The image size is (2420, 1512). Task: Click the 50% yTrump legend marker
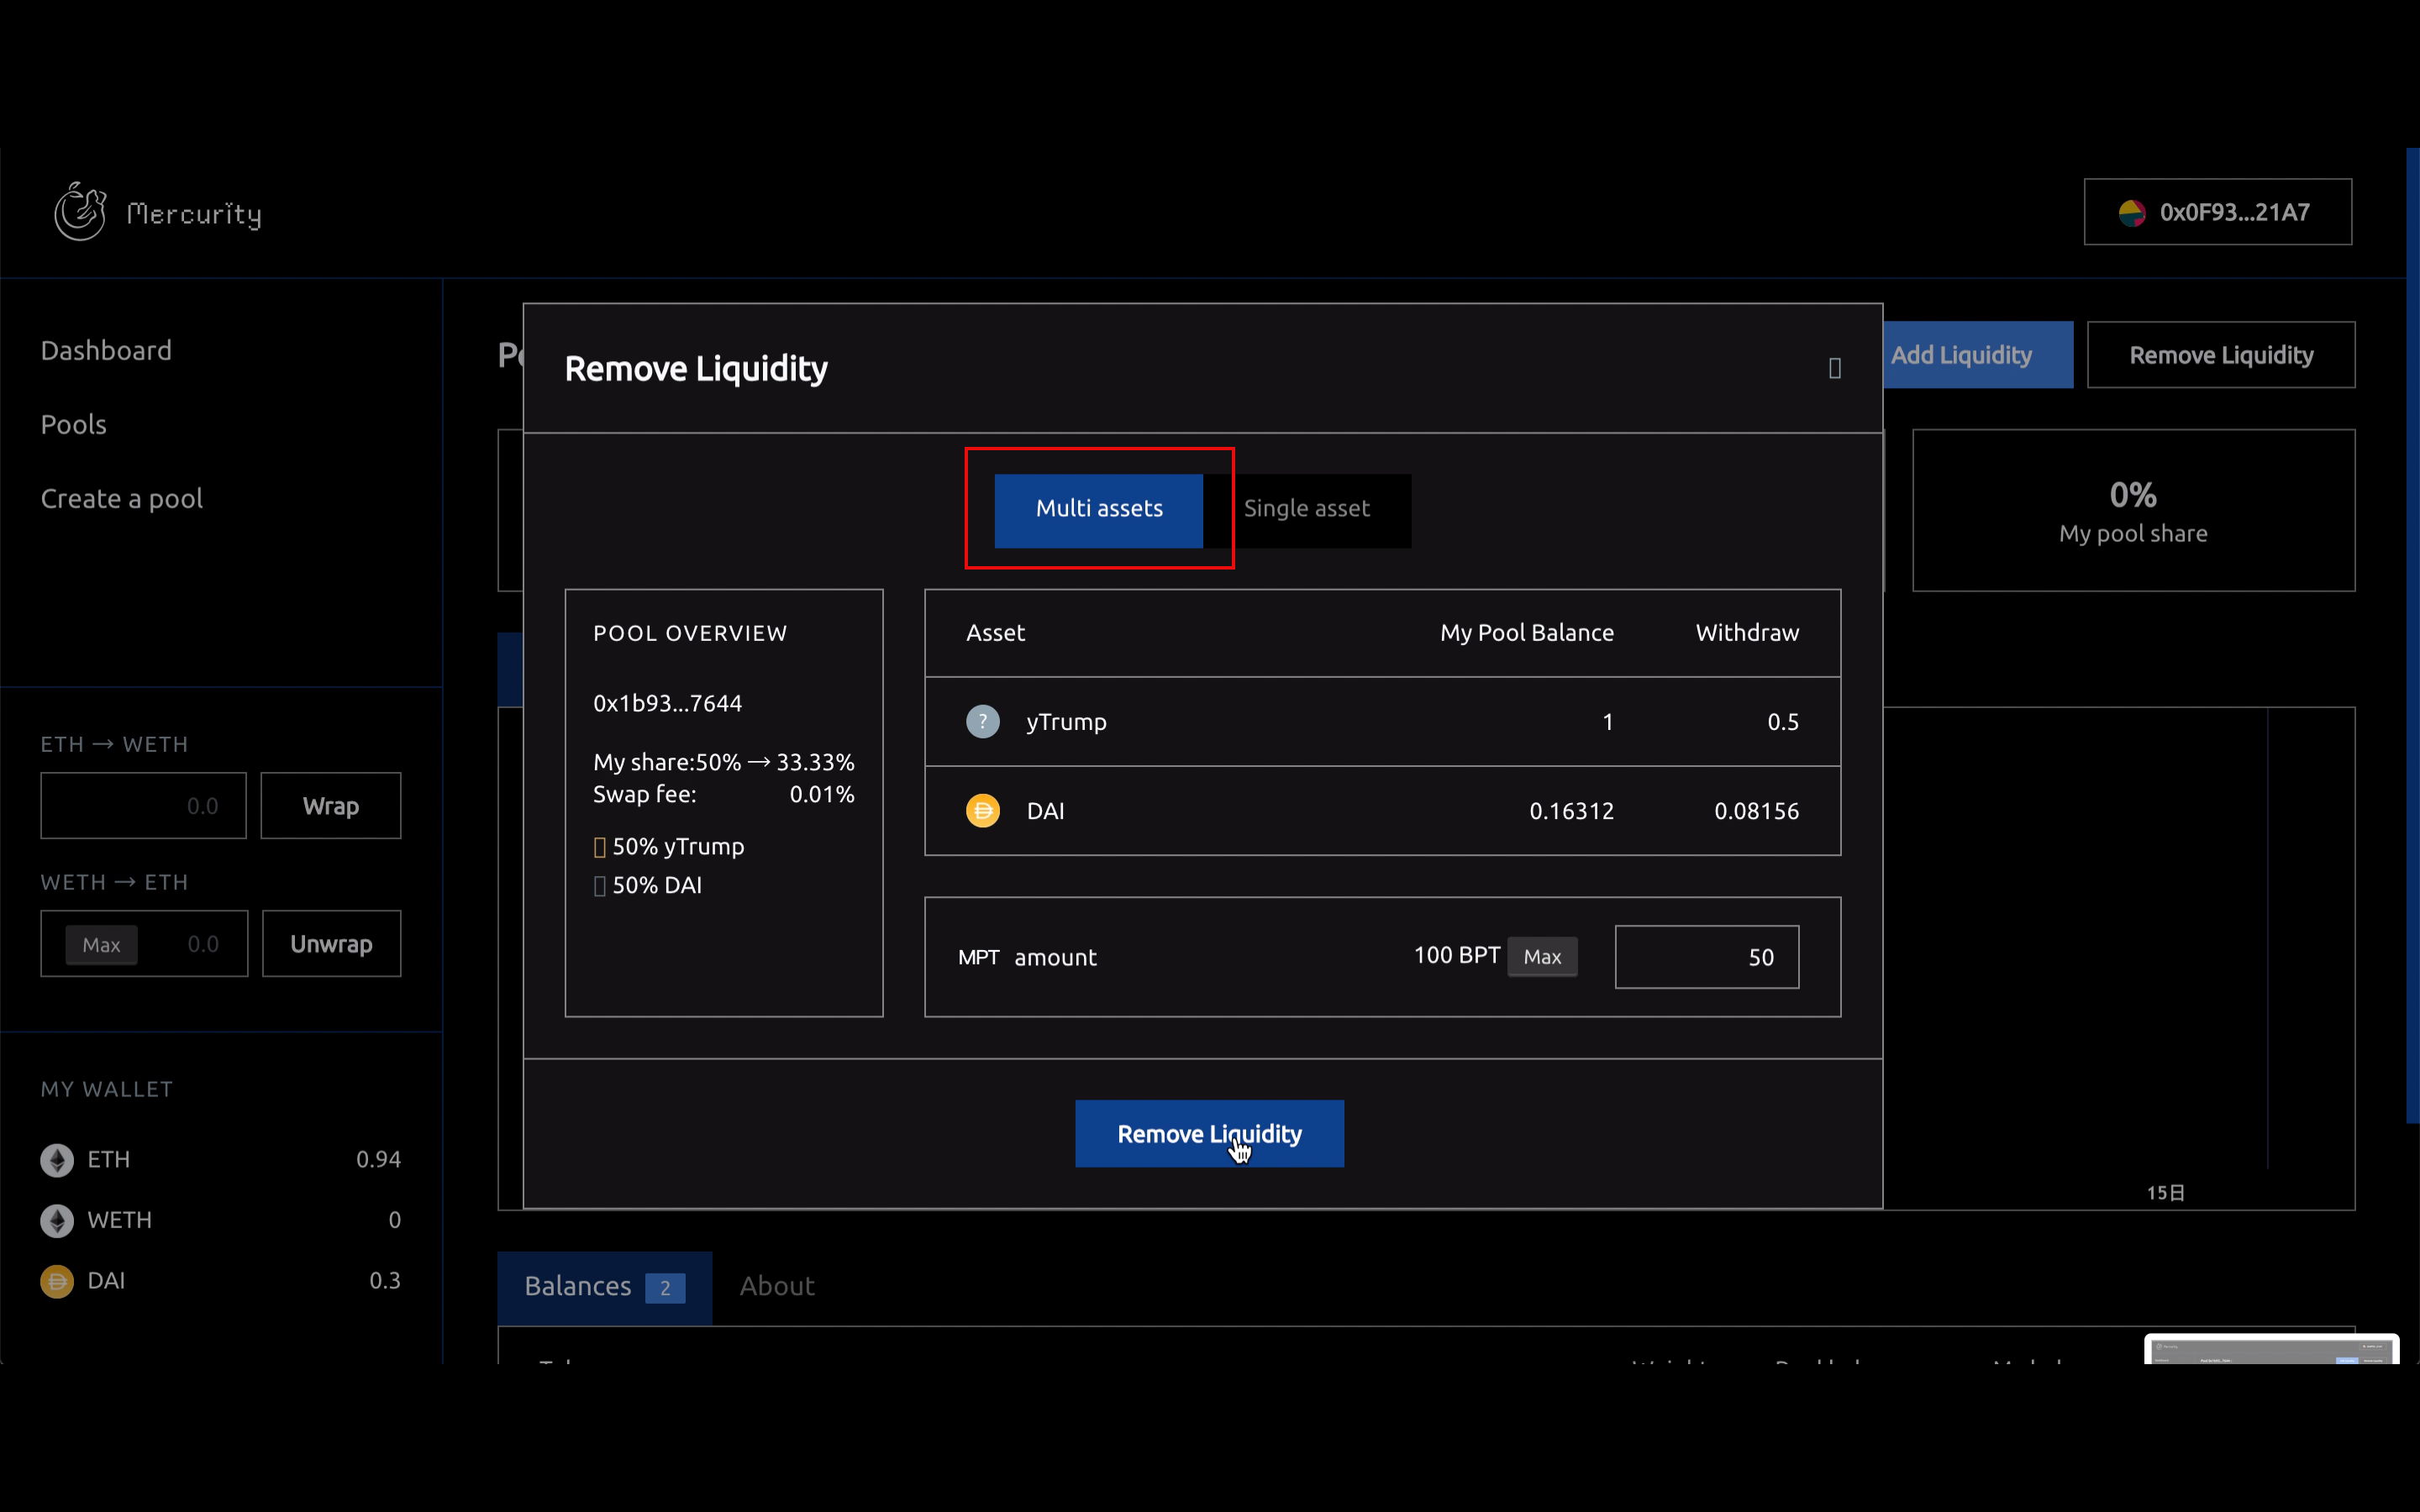pos(600,848)
